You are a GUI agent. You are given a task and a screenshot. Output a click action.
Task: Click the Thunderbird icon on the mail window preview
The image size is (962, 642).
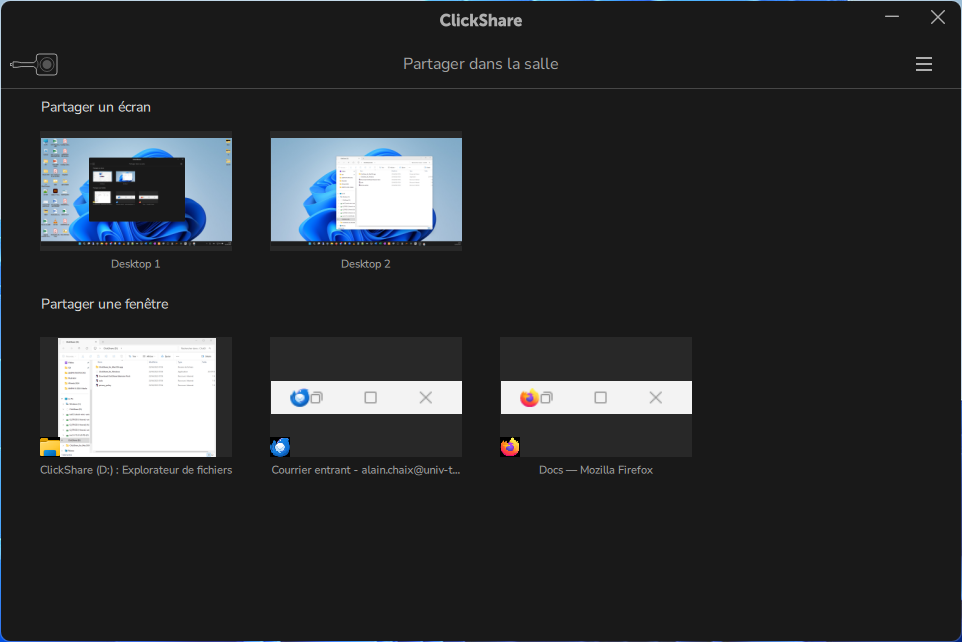pyautogui.click(x=299, y=397)
